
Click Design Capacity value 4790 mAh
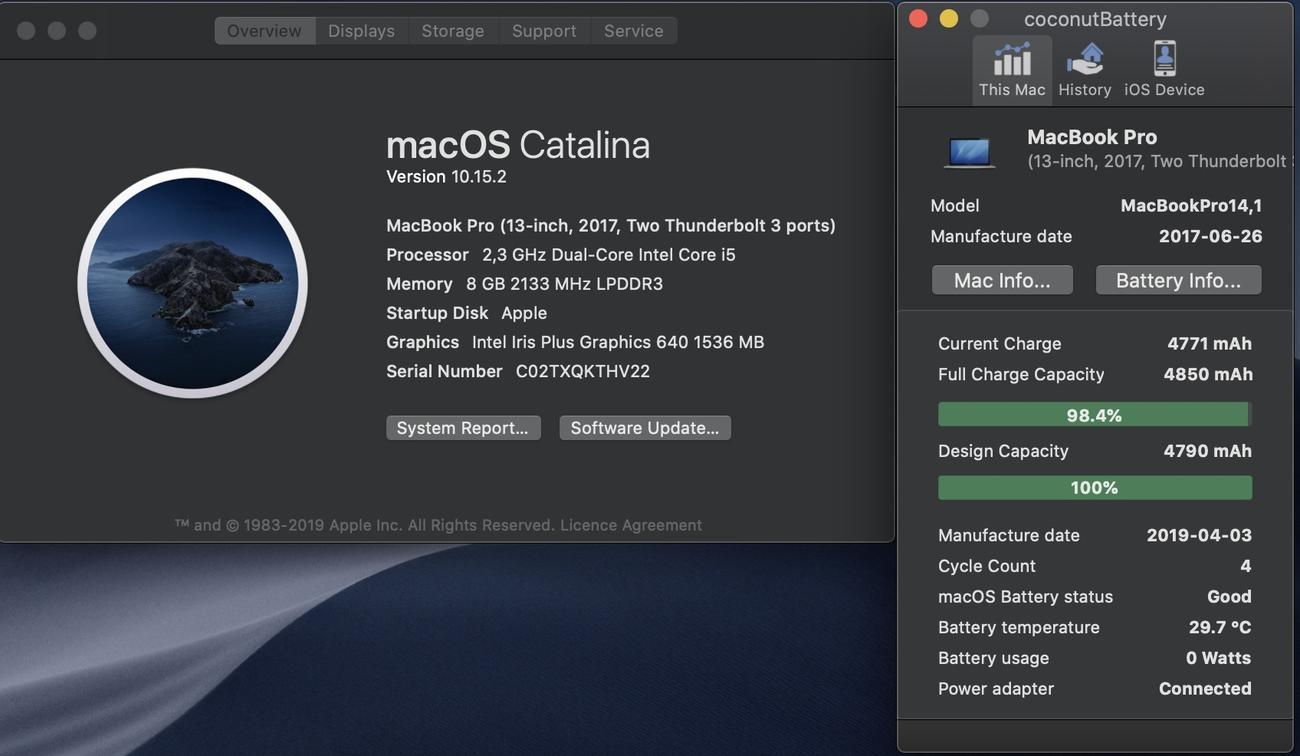coord(1208,451)
